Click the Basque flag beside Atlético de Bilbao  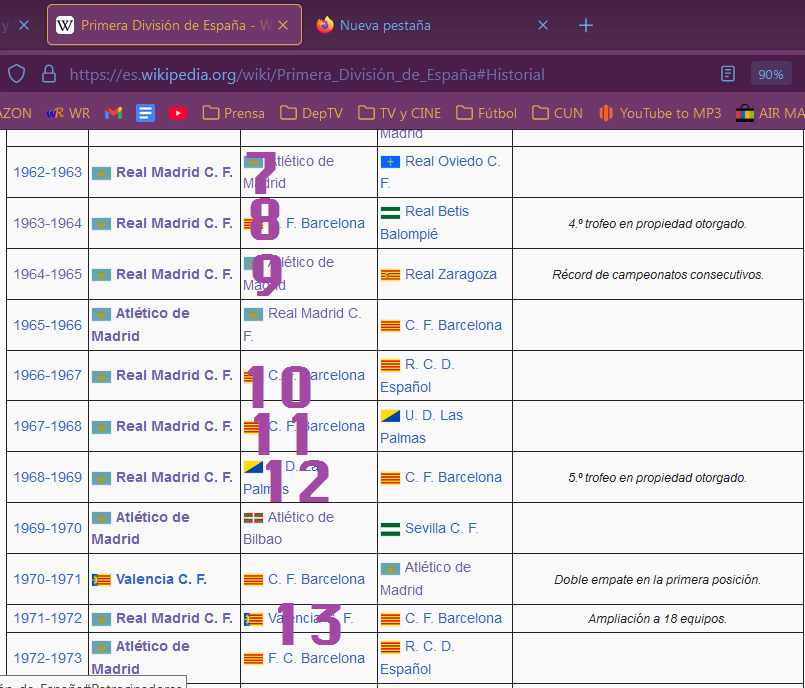pos(253,518)
